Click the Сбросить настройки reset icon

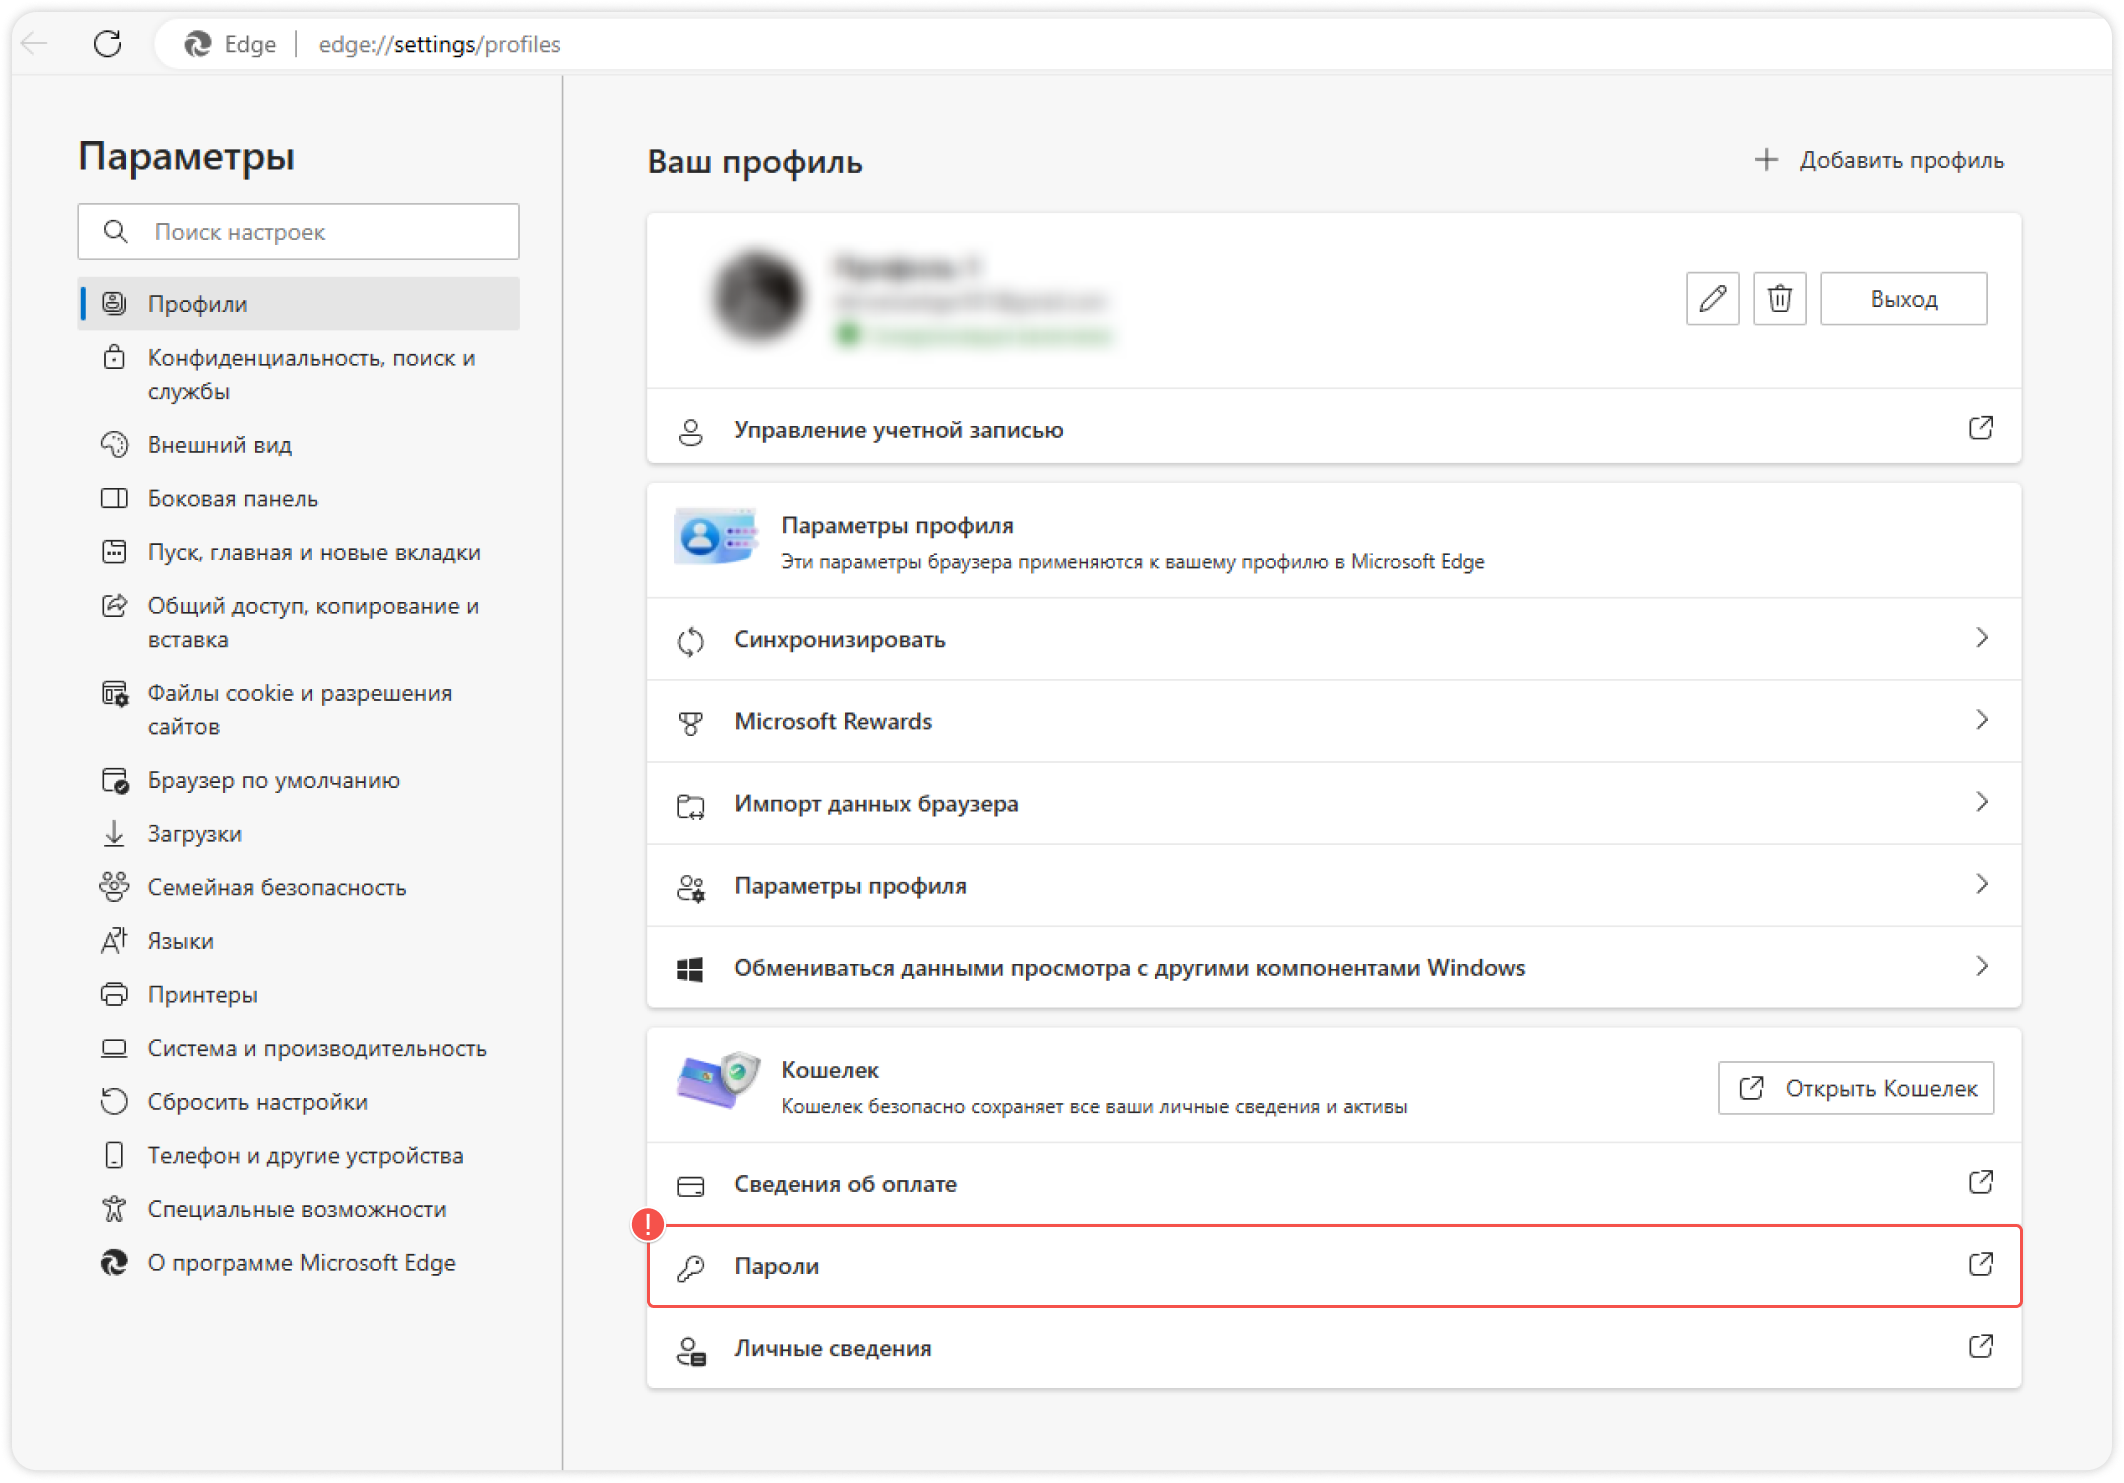pyautogui.click(x=115, y=1102)
